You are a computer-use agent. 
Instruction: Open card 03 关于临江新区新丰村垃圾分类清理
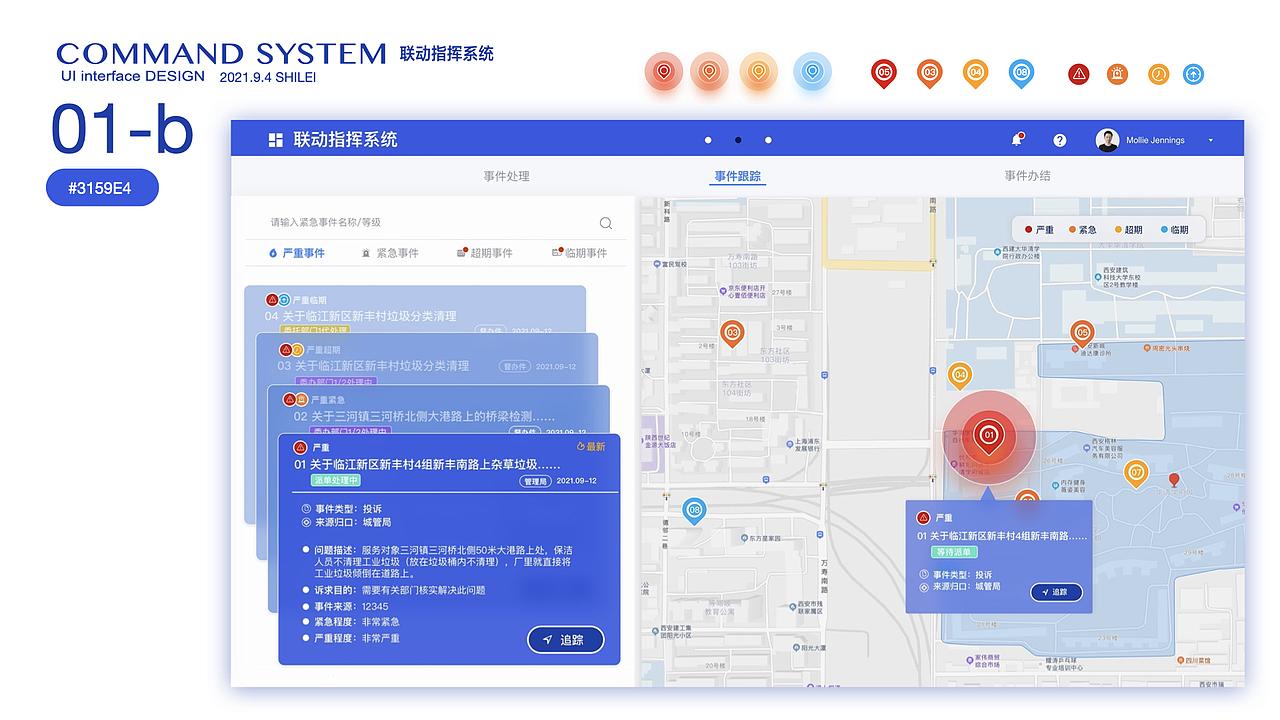coord(373,366)
